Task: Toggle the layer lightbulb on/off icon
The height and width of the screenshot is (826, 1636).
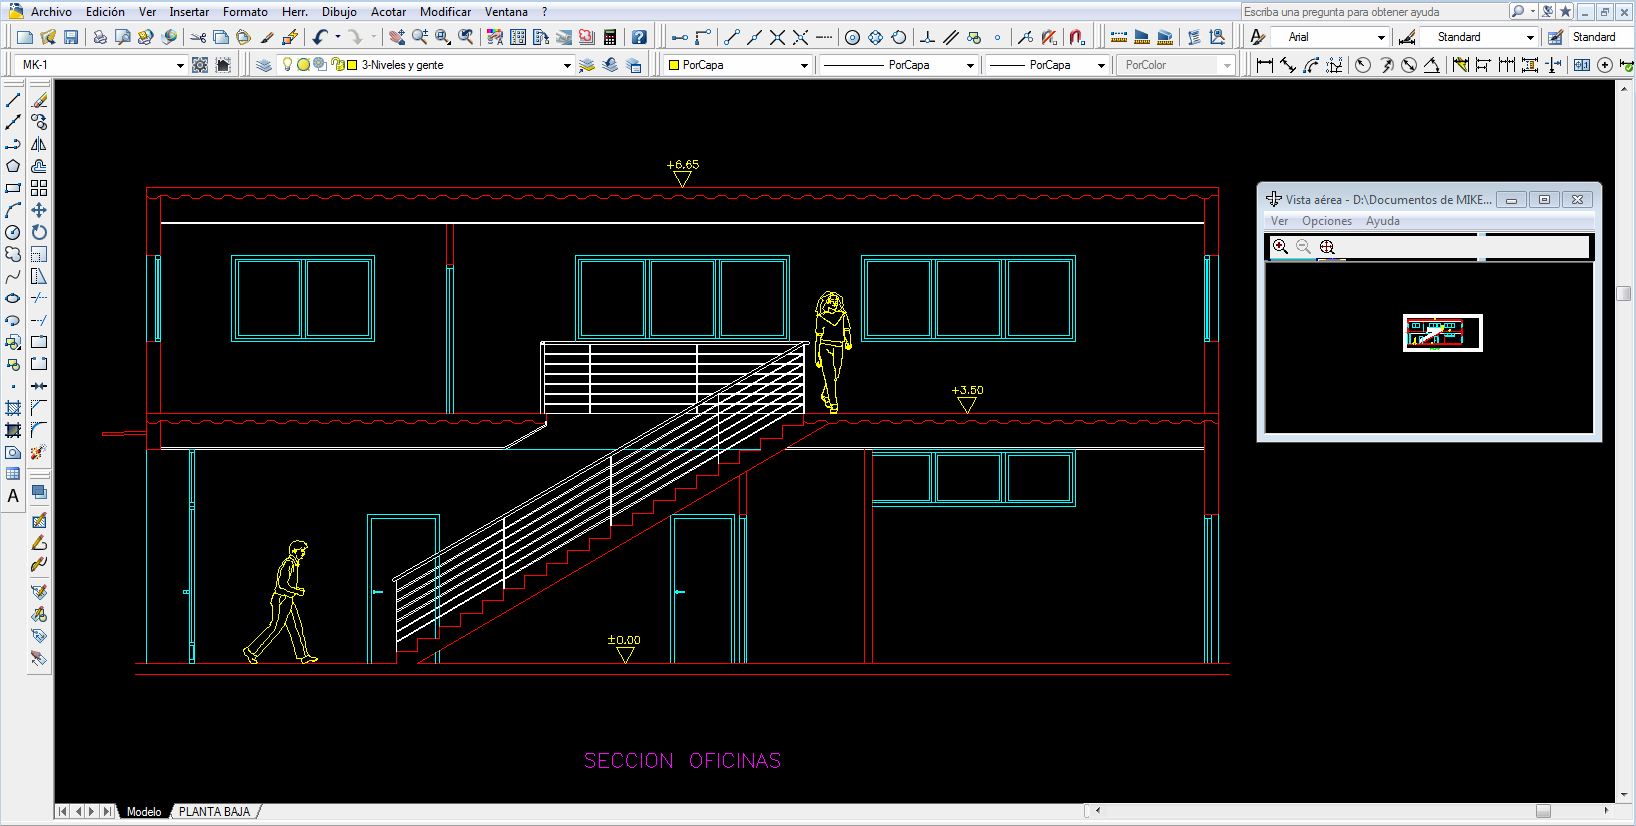Action: click(x=287, y=65)
